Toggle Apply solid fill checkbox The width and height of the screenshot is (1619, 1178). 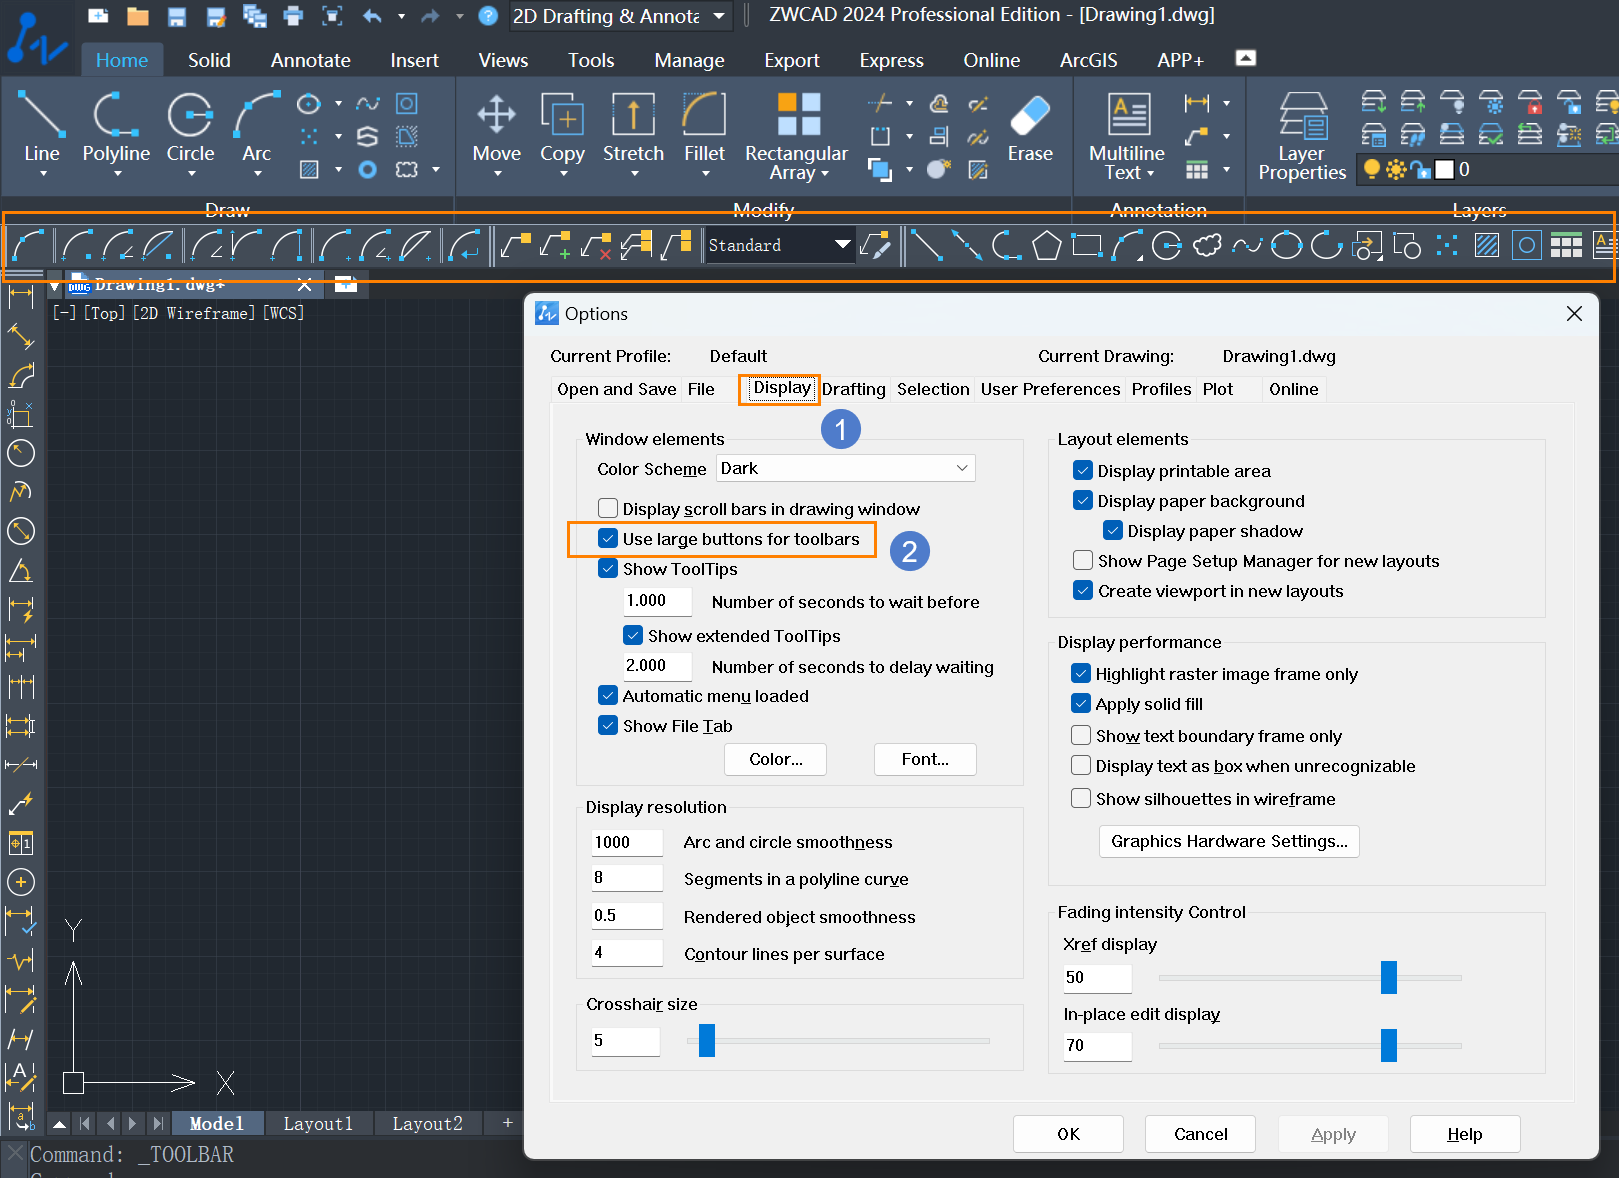[1081, 703]
